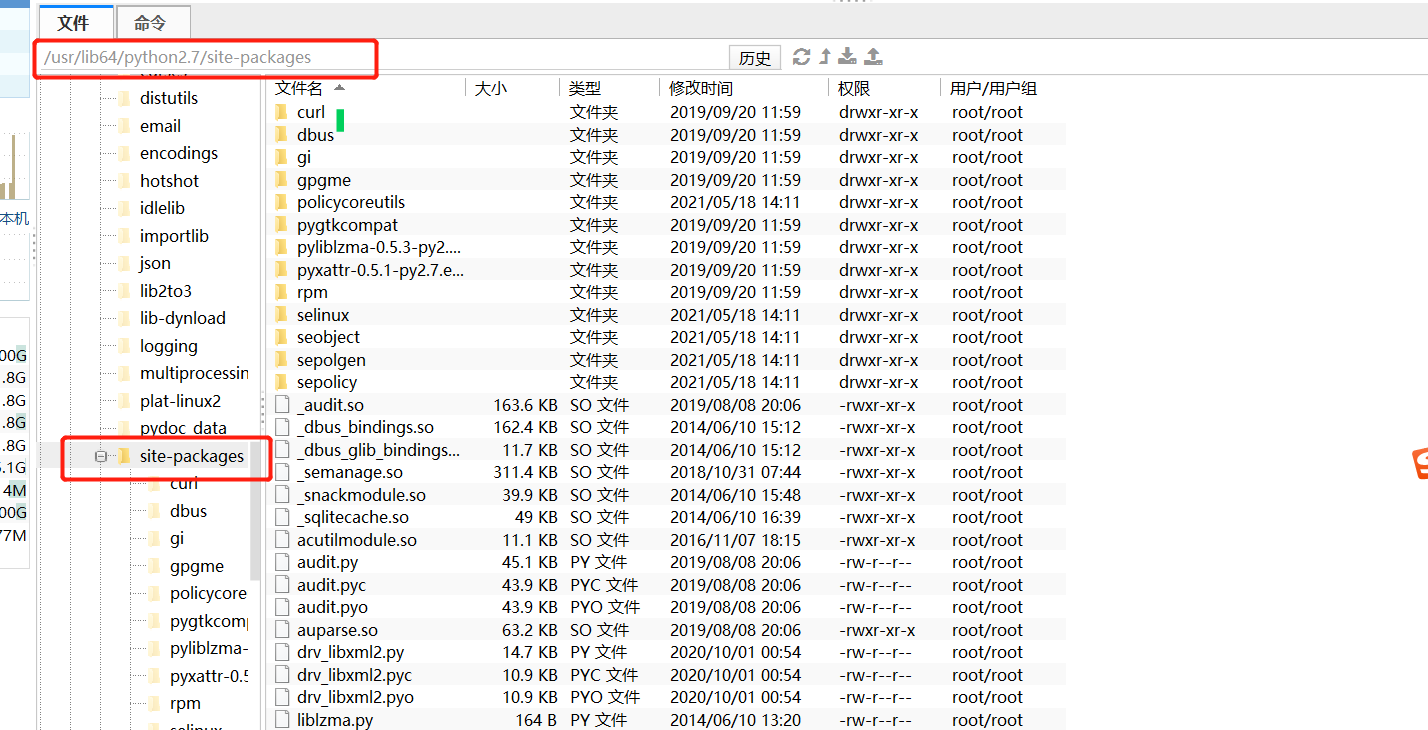
Task: Open the gpgme folder in the file list
Action: pos(321,179)
